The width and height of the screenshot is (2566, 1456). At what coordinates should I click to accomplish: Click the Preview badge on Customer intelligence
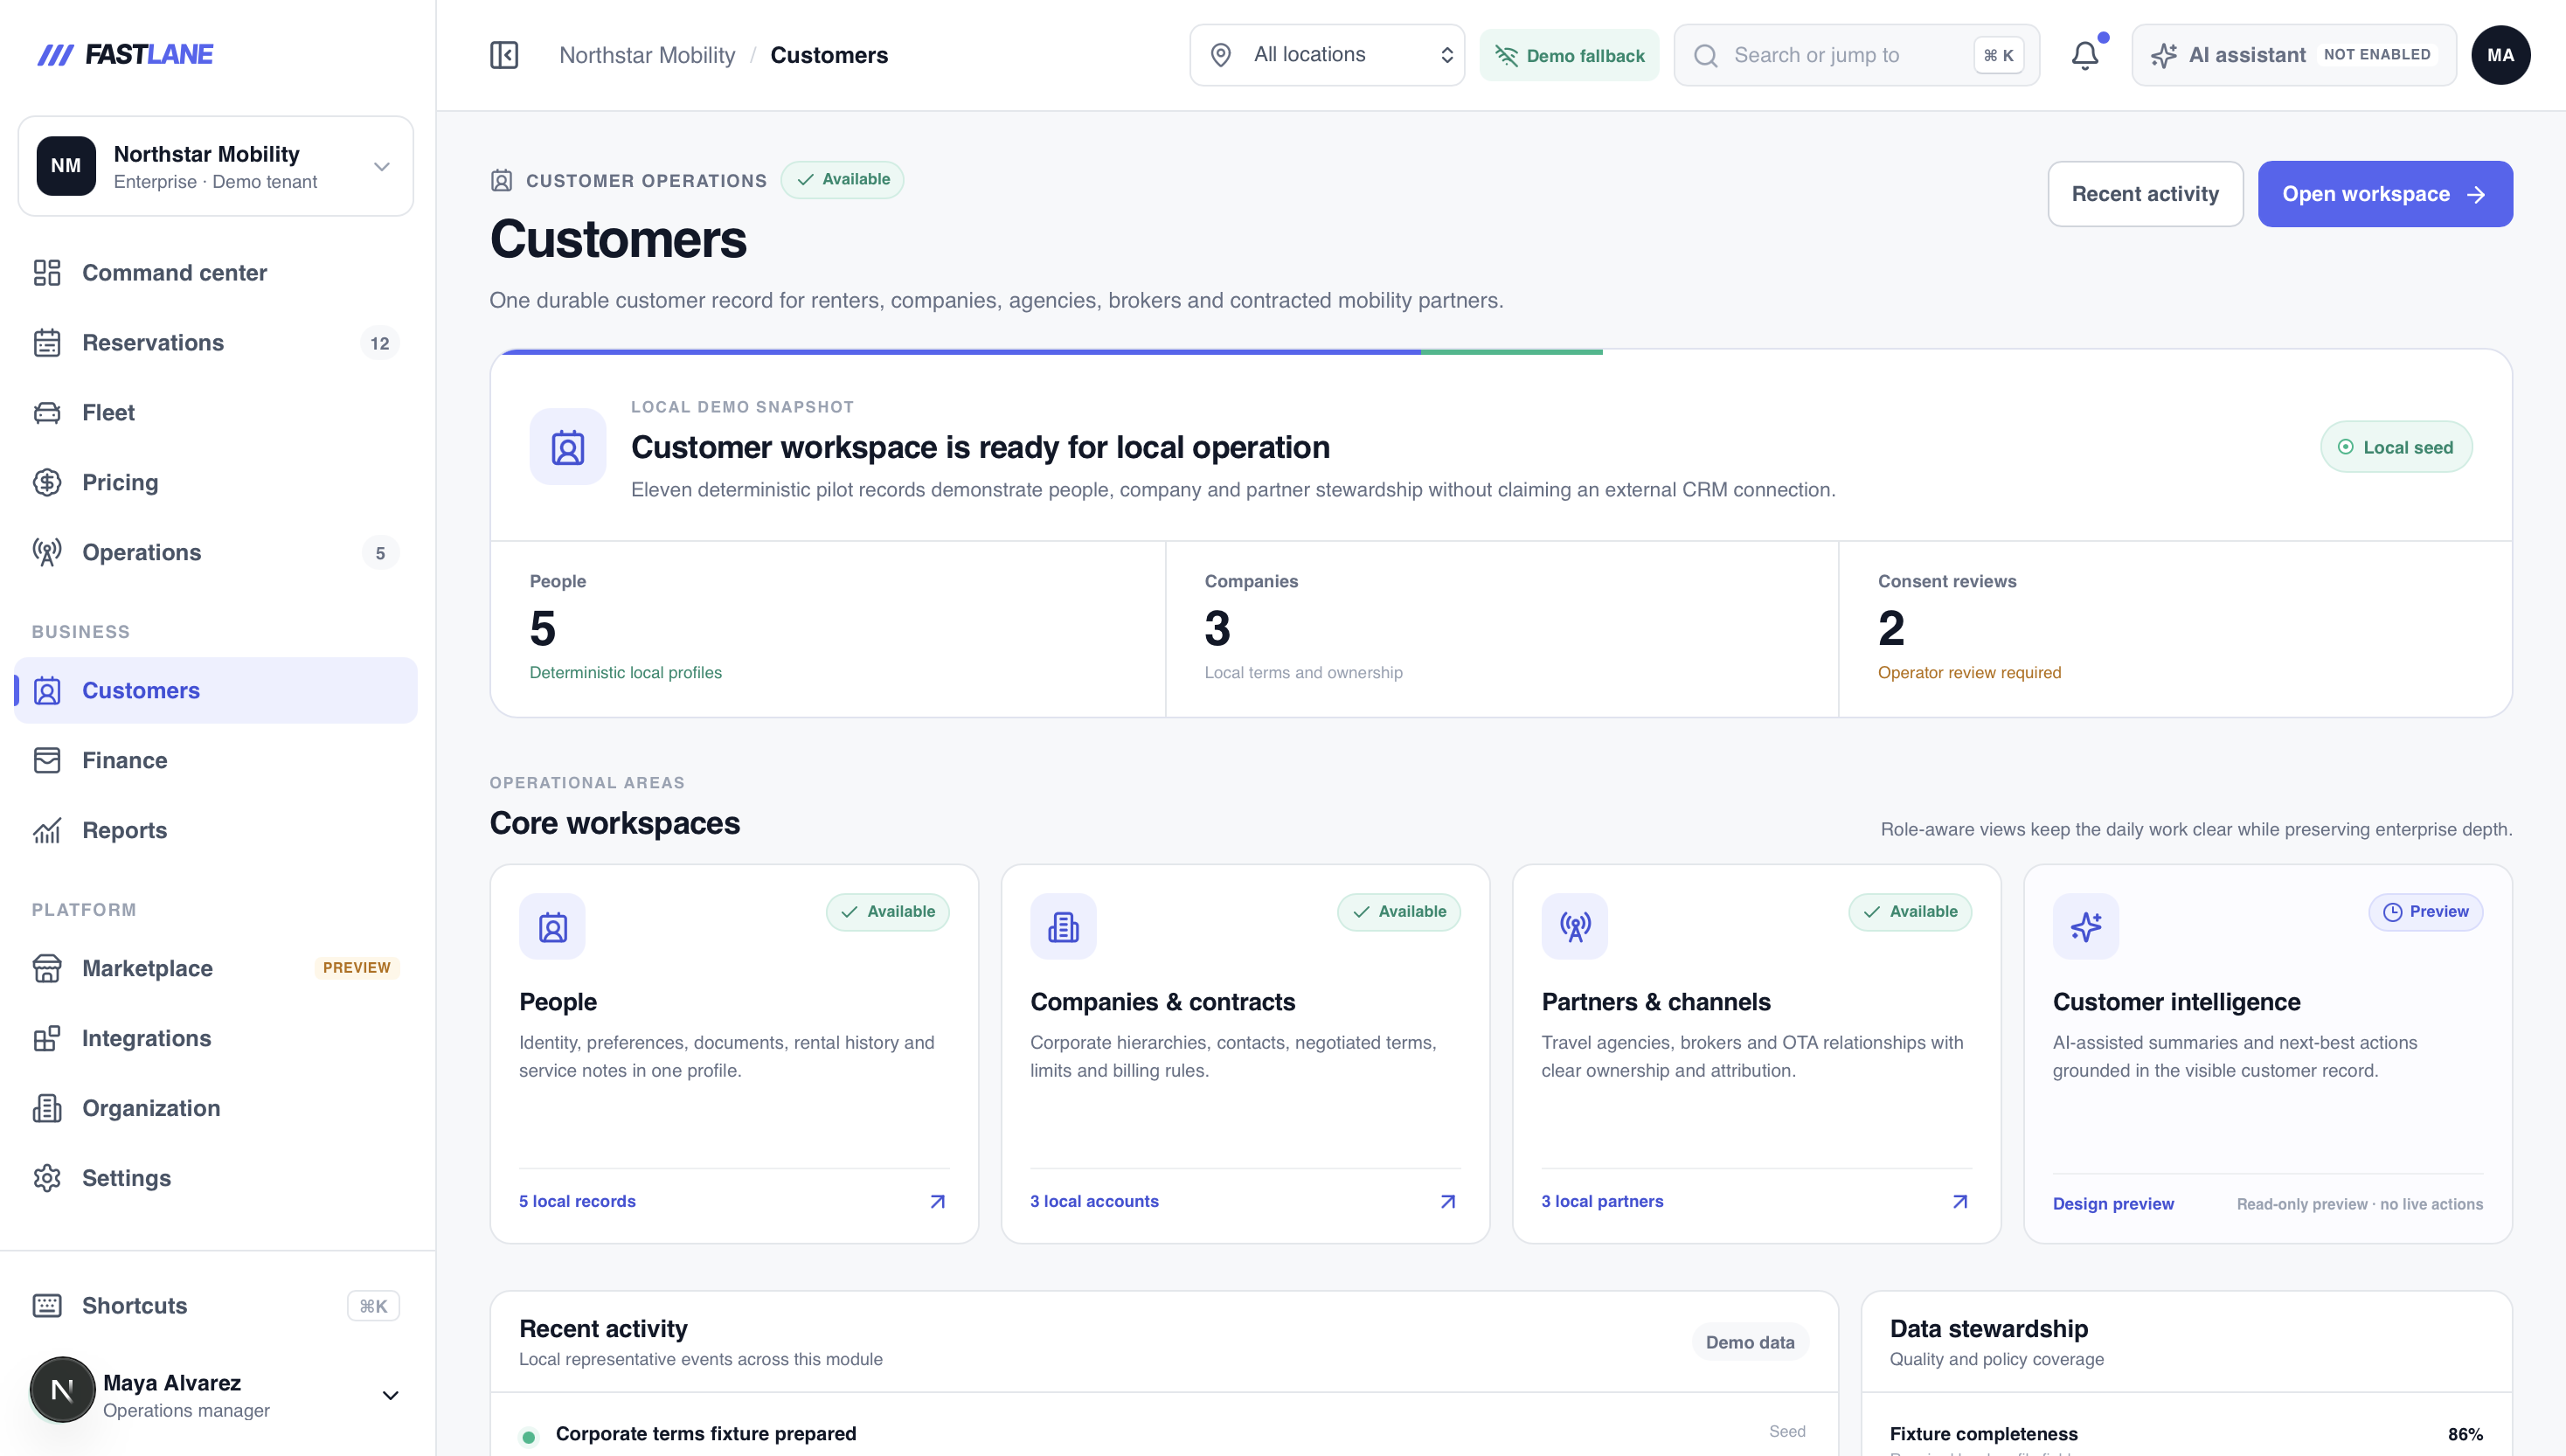click(2425, 912)
